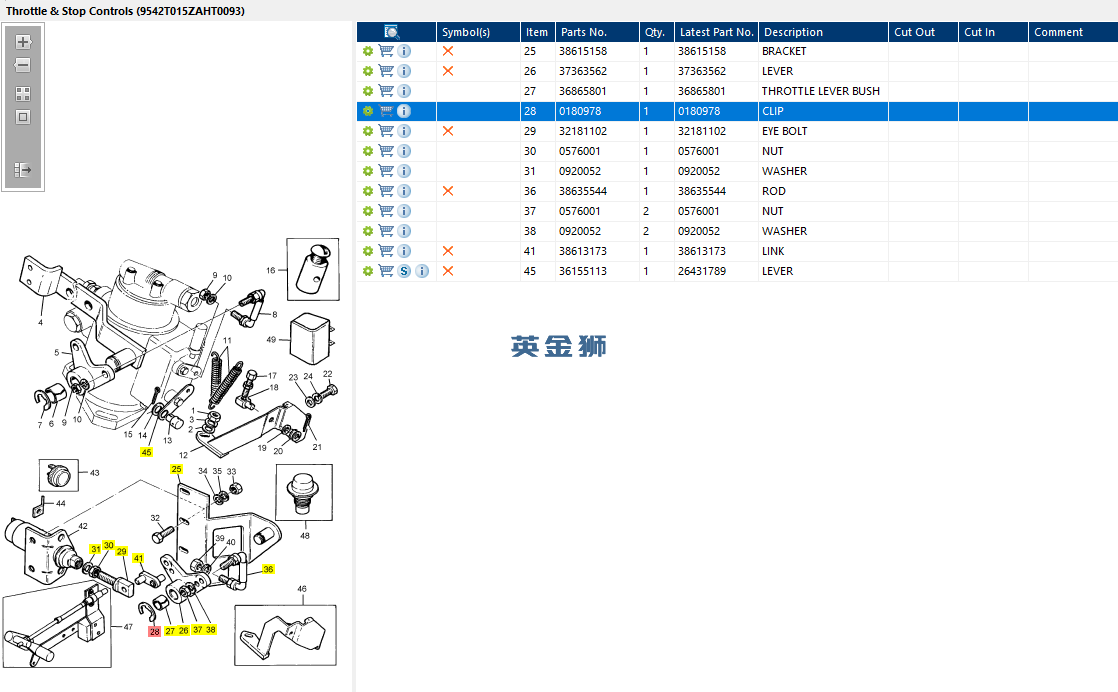1118x692 pixels.
Task: Open info for EYE BOLT row
Action: click(x=404, y=131)
